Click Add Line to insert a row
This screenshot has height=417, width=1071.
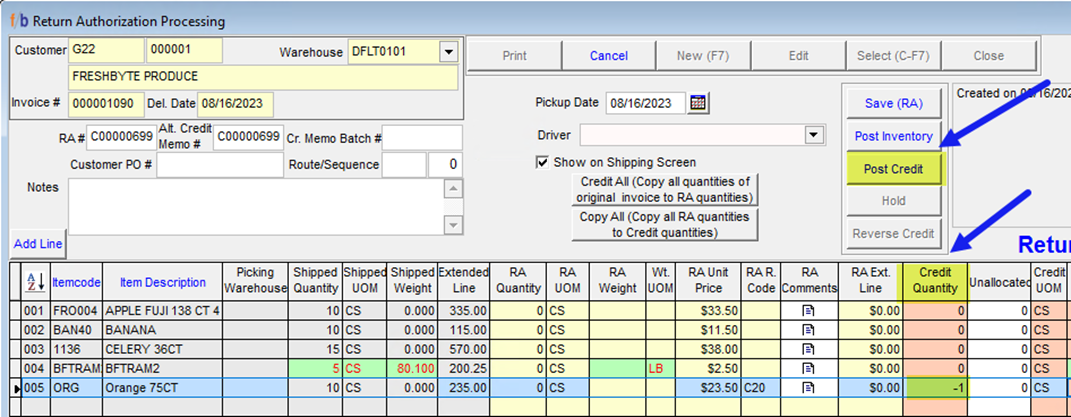click(38, 244)
